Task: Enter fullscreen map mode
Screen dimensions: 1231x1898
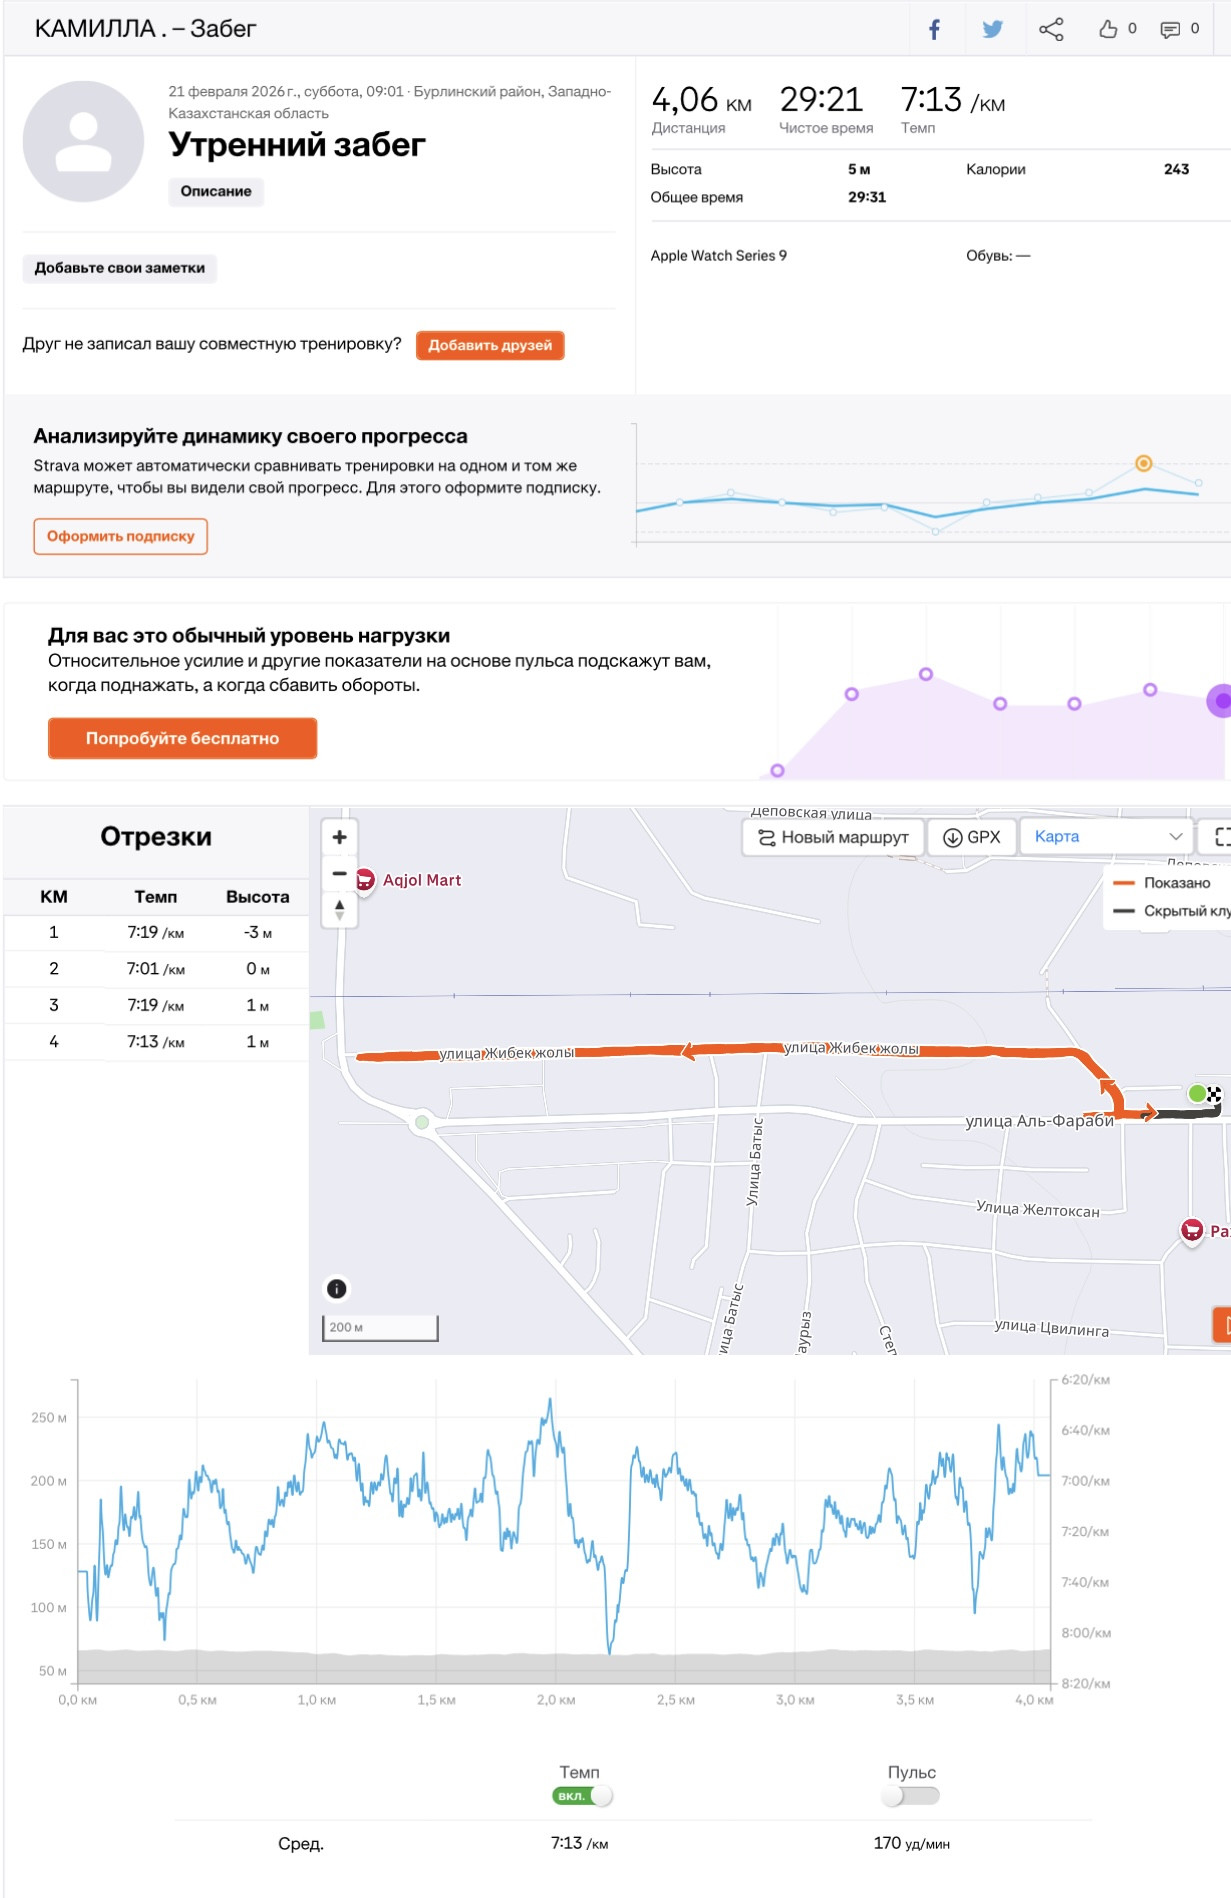Action: pyautogui.click(x=1221, y=837)
